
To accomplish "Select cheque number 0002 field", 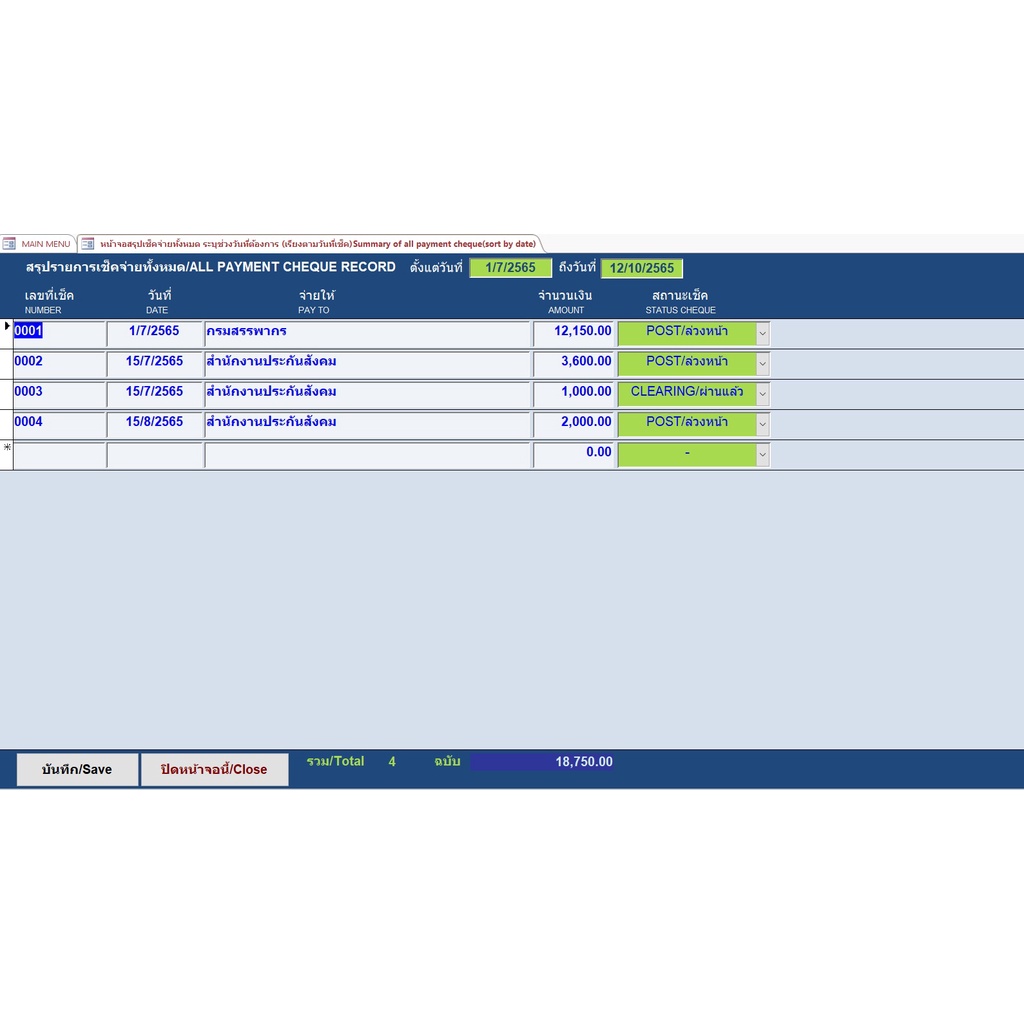I will 59,362.
